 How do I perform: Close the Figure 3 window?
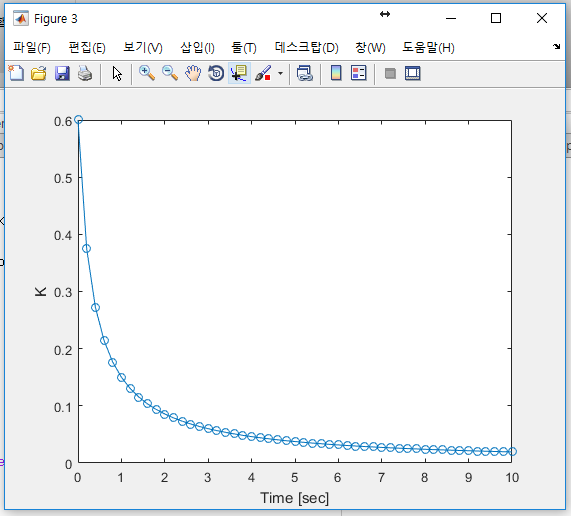pos(542,18)
